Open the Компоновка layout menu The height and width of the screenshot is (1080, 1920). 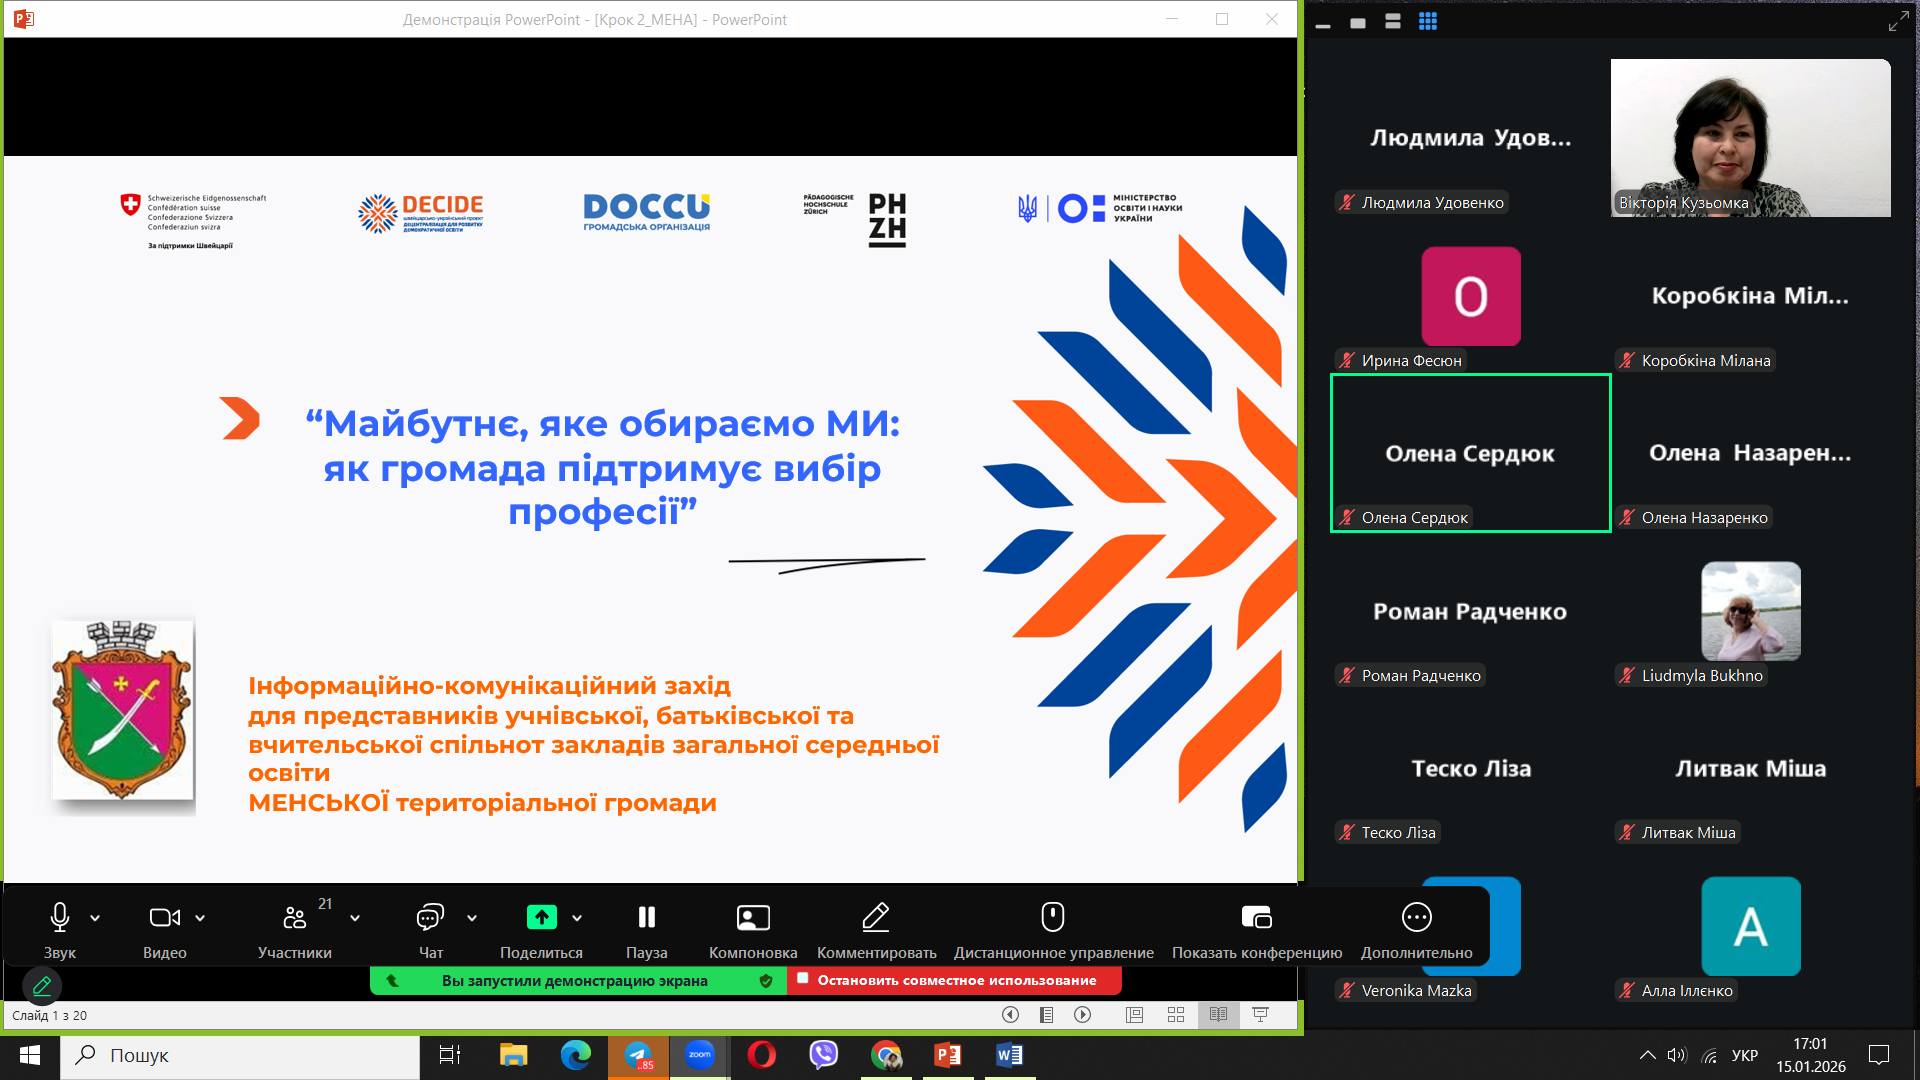(752, 917)
